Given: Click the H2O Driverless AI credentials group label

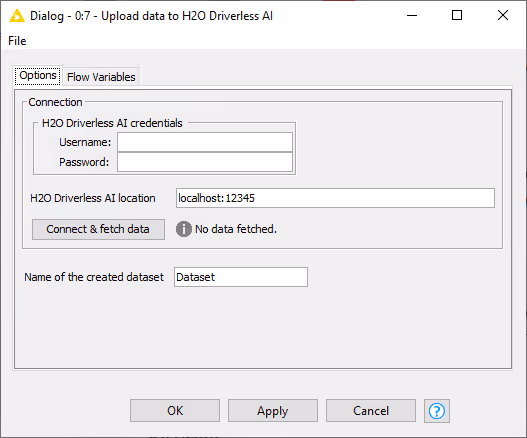Looking at the screenshot, I should coord(112,123).
